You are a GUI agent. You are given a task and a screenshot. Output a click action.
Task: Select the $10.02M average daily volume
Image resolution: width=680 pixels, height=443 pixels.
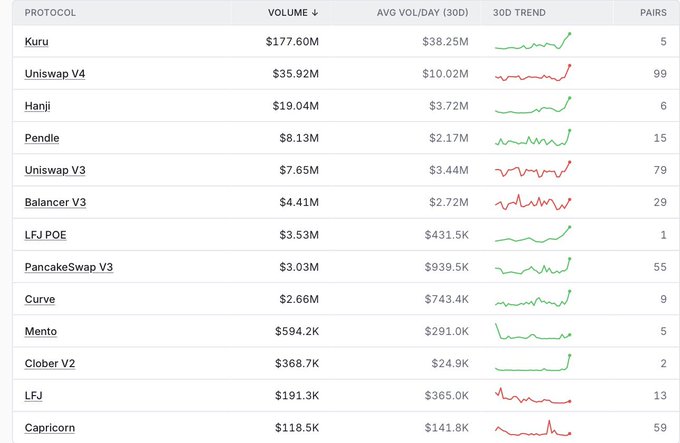click(x=445, y=74)
